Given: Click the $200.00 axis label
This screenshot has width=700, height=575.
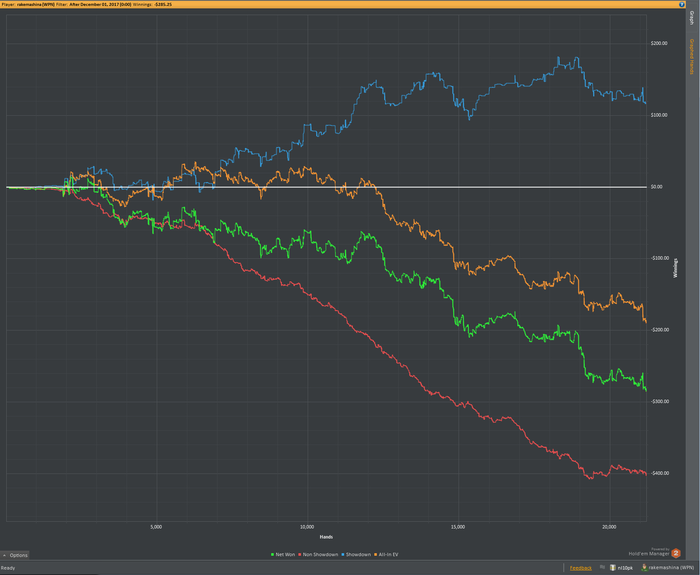Looking at the screenshot, I should [659, 43].
